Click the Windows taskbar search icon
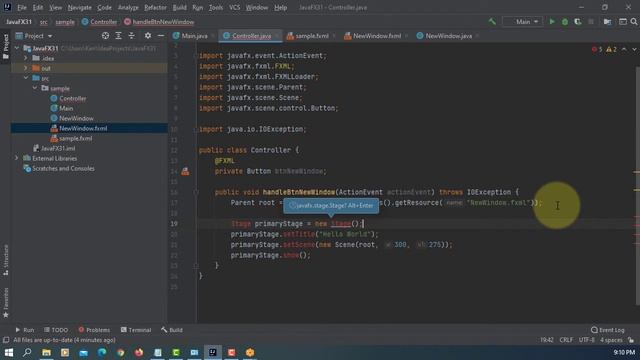The width and height of the screenshot is (640, 360). pyautogui.click(x=27, y=352)
